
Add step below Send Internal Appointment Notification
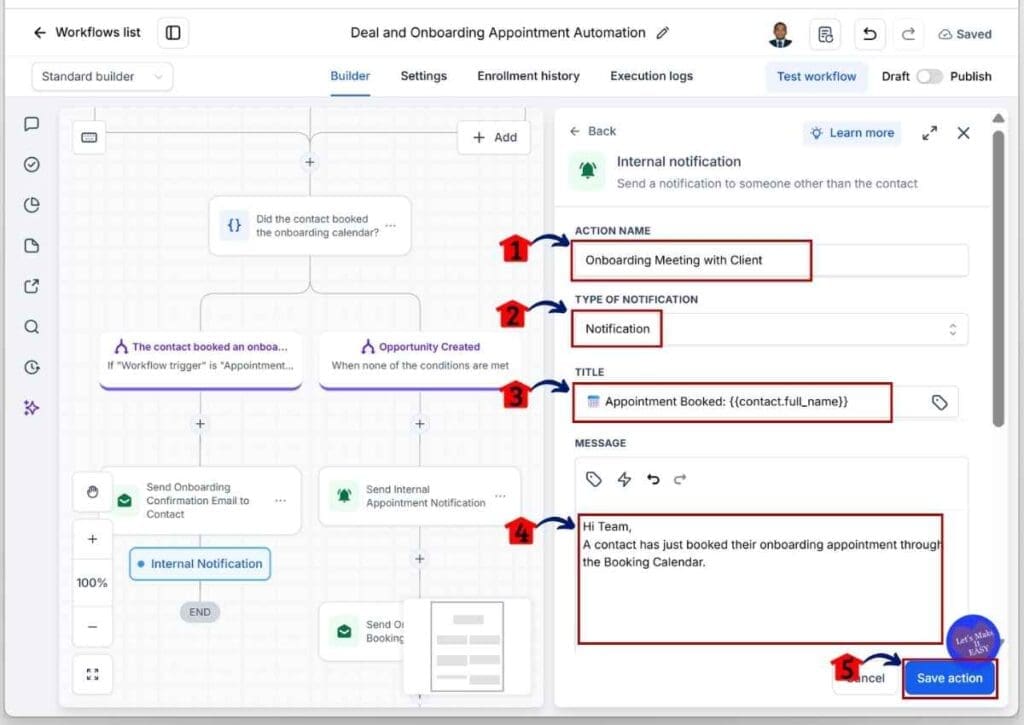[x=420, y=559]
